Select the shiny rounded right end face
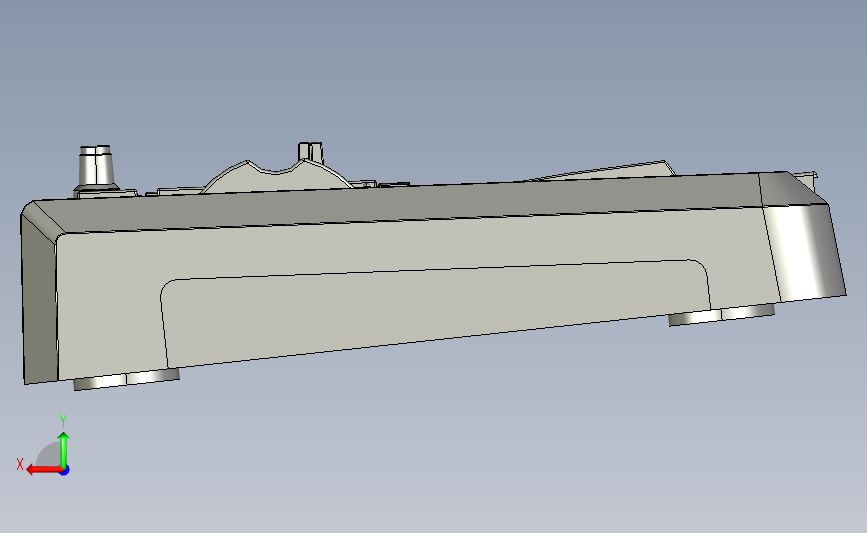This screenshot has height=533, width=867. (805, 252)
